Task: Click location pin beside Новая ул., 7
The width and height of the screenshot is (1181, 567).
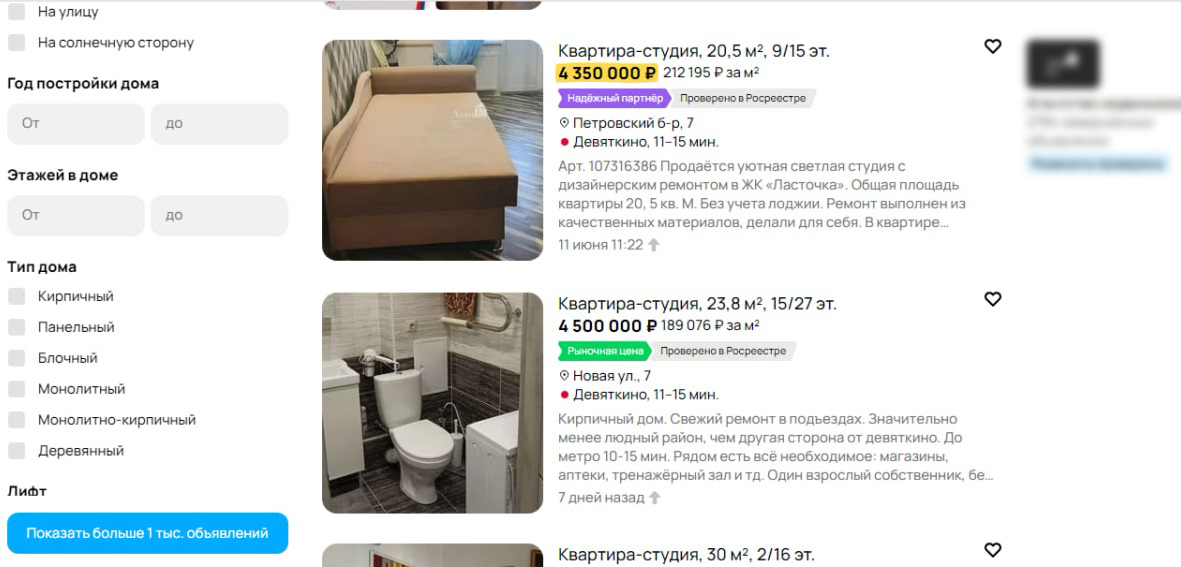Action: click(x=564, y=376)
